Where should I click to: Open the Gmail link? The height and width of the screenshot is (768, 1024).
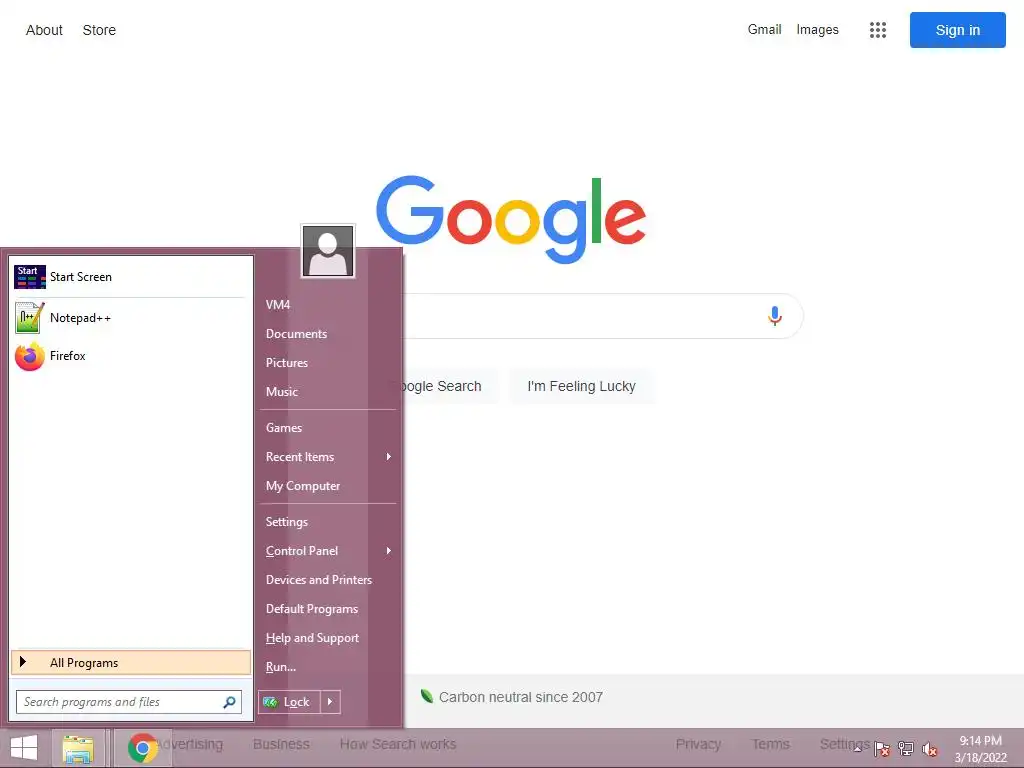pyautogui.click(x=764, y=29)
